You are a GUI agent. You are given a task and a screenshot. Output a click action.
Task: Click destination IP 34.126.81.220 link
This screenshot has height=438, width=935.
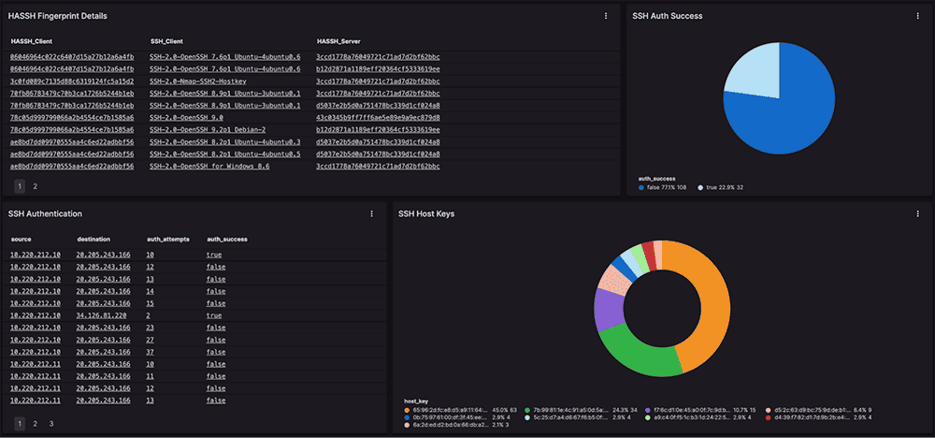point(104,314)
